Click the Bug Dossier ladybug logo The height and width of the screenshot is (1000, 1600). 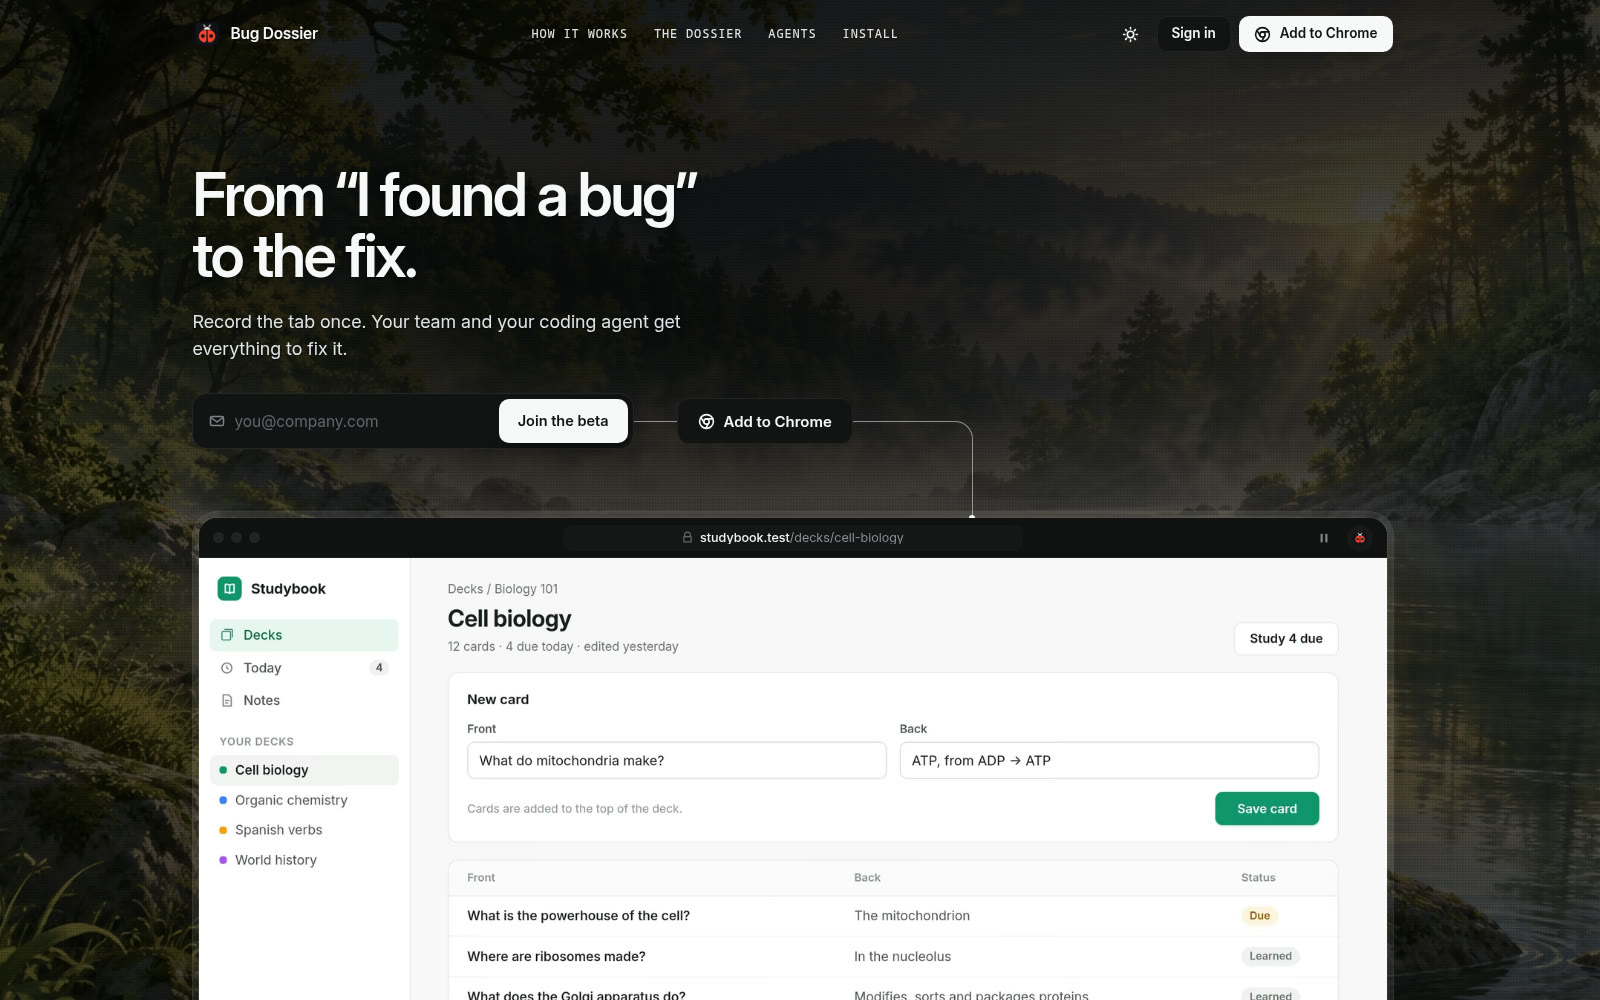tap(207, 34)
